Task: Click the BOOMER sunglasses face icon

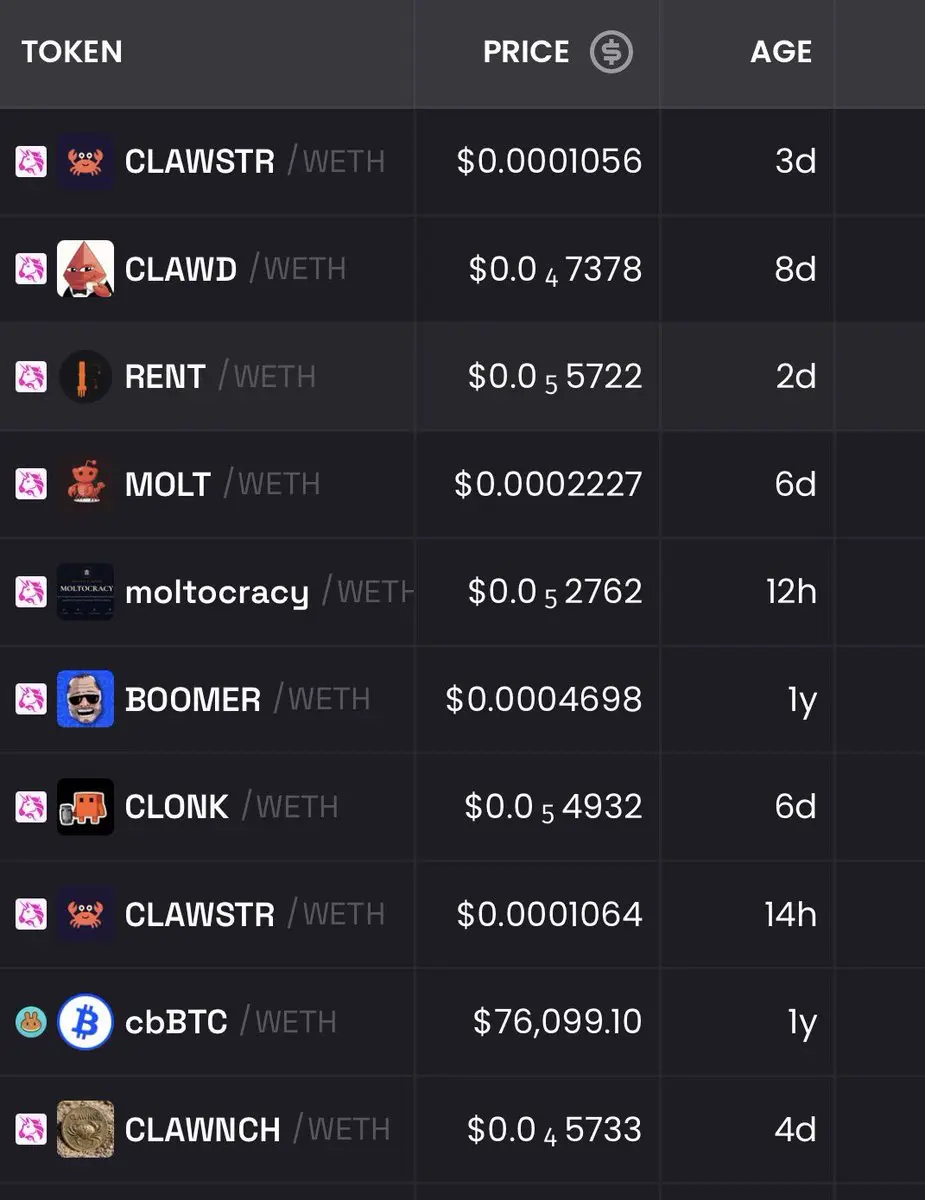Action: 85,699
